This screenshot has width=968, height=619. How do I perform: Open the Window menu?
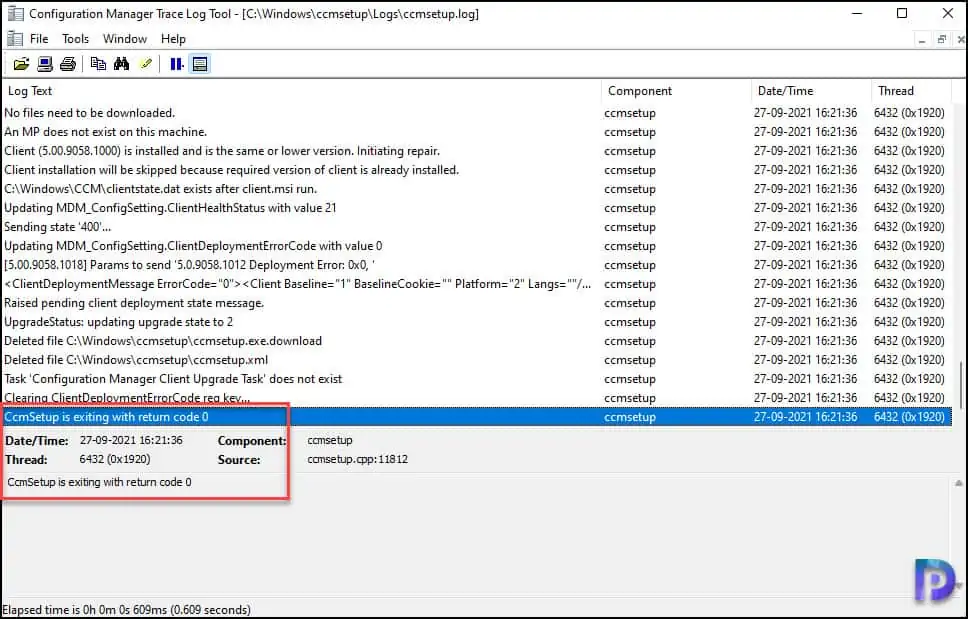click(x=125, y=39)
